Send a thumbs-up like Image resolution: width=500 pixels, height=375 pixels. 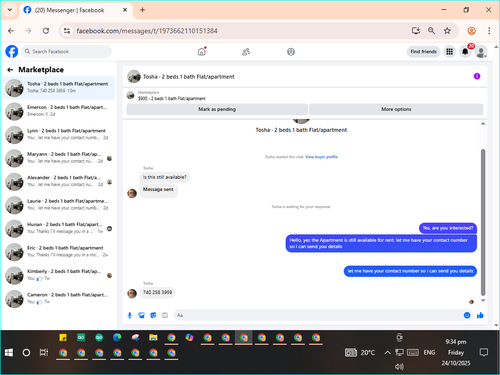(x=480, y=315)
